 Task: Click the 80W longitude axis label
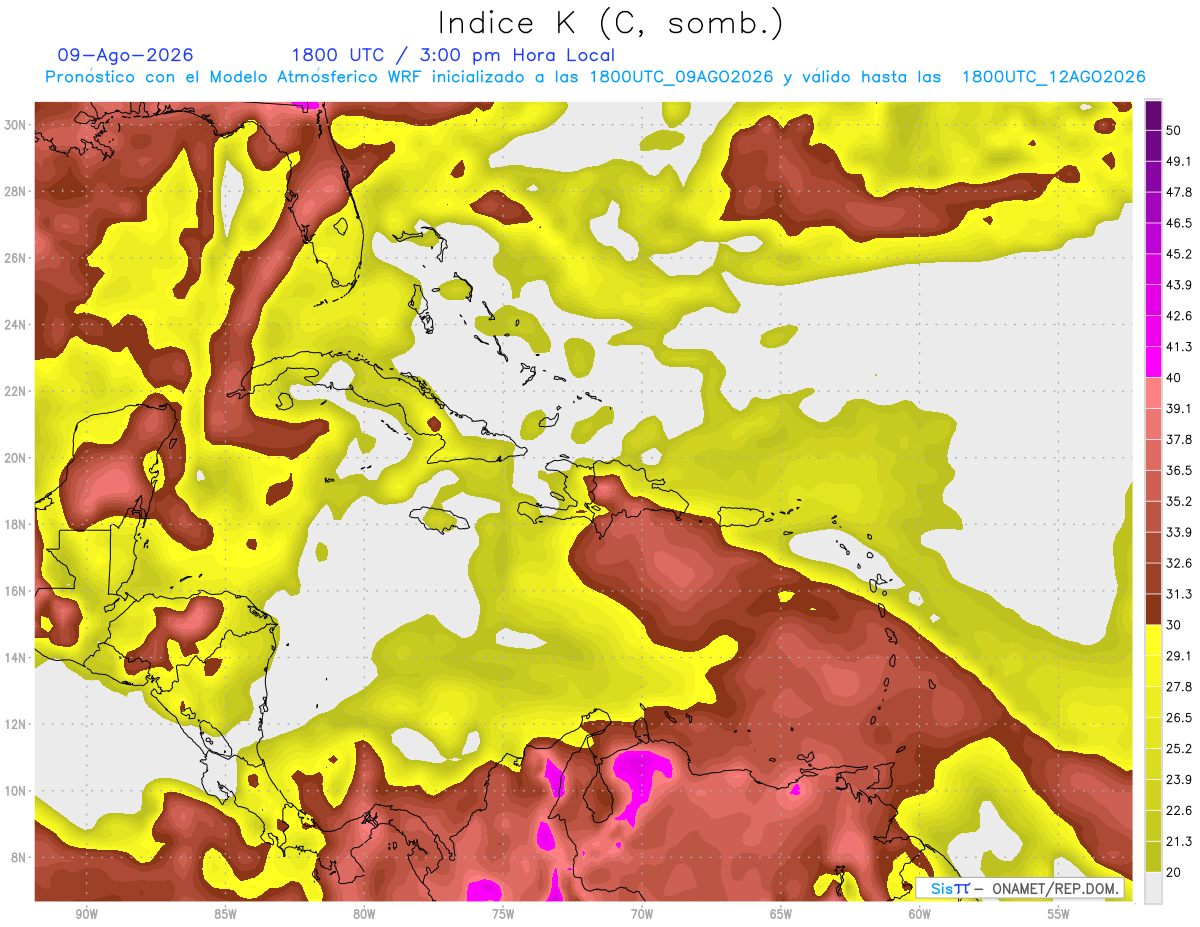pos(364,915)
